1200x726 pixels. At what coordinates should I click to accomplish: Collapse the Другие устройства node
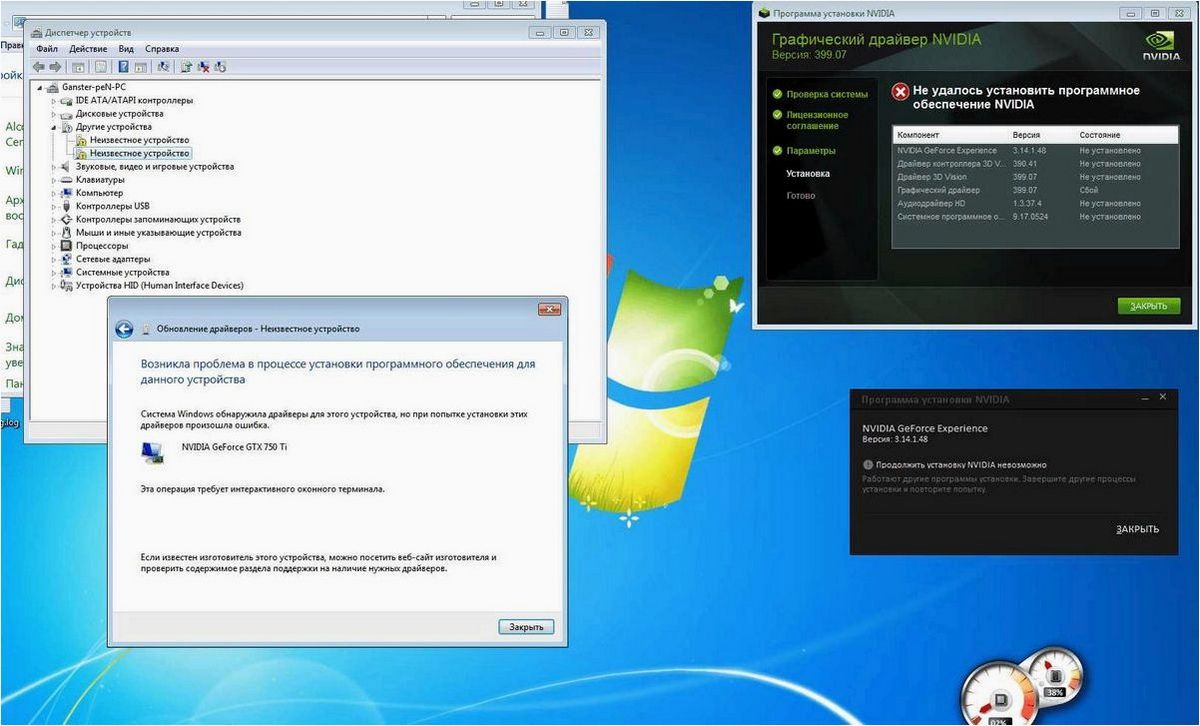[x=54, y=127]
